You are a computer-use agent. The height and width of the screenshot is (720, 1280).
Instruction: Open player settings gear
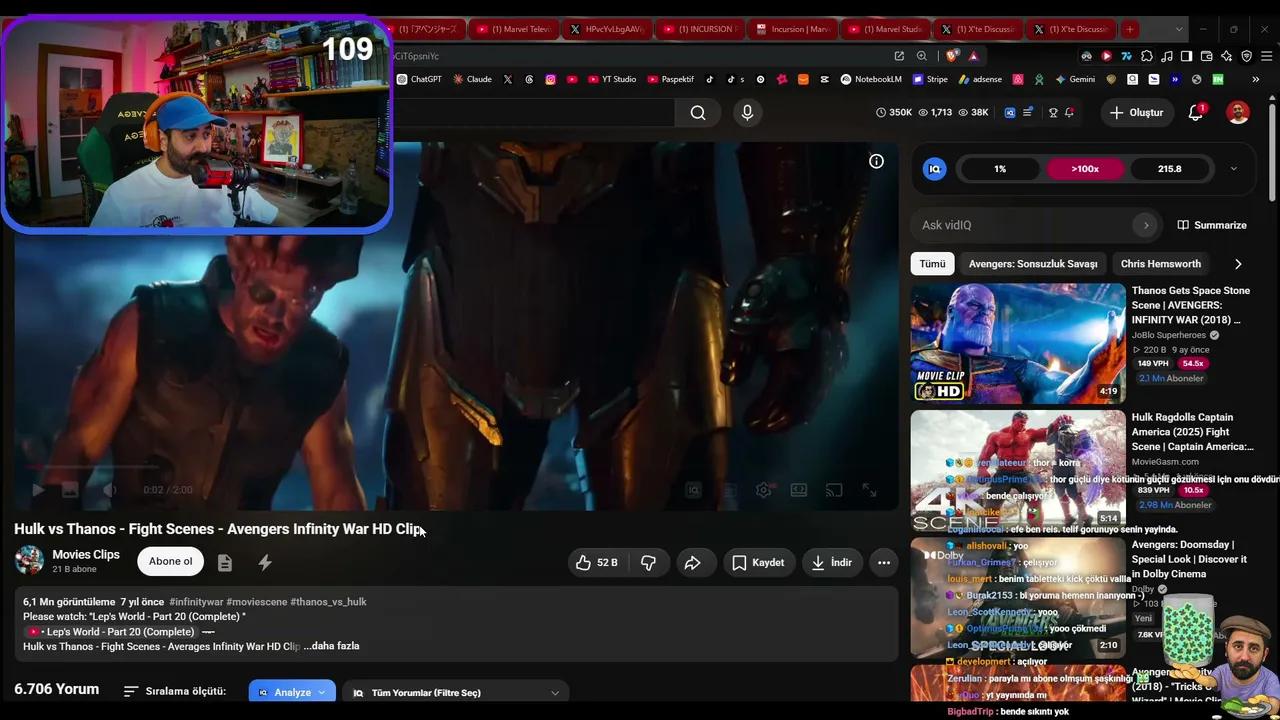tap(764, 490)
